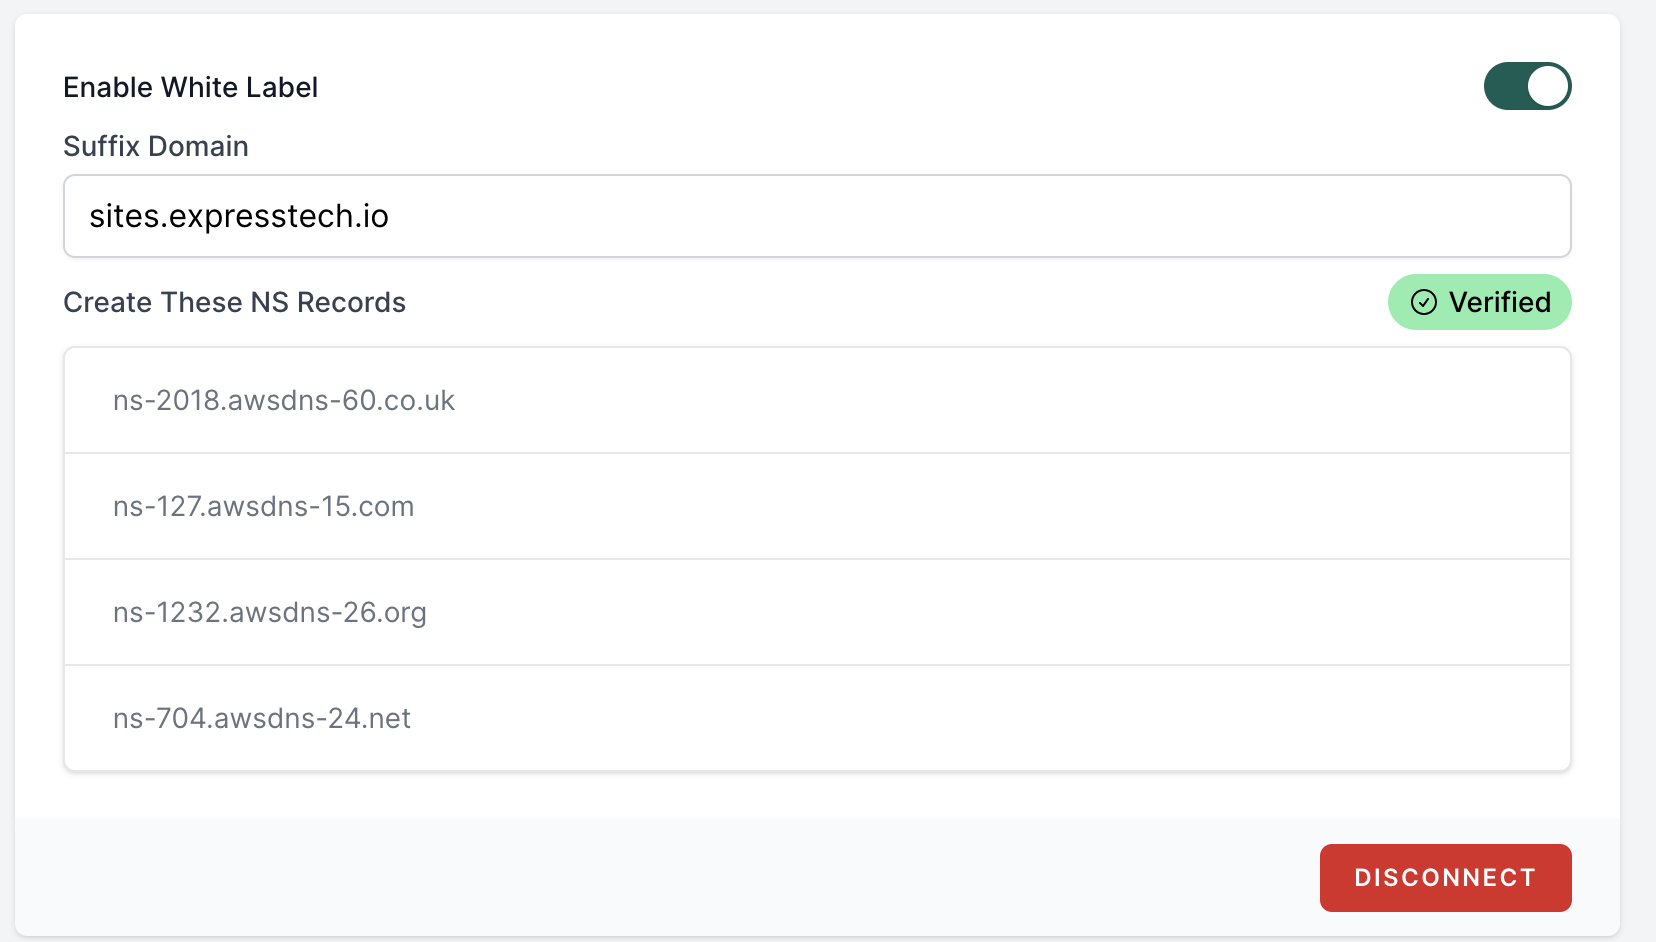Click the .com nameserver row
1656x942 pixels.
click(817, 506)
